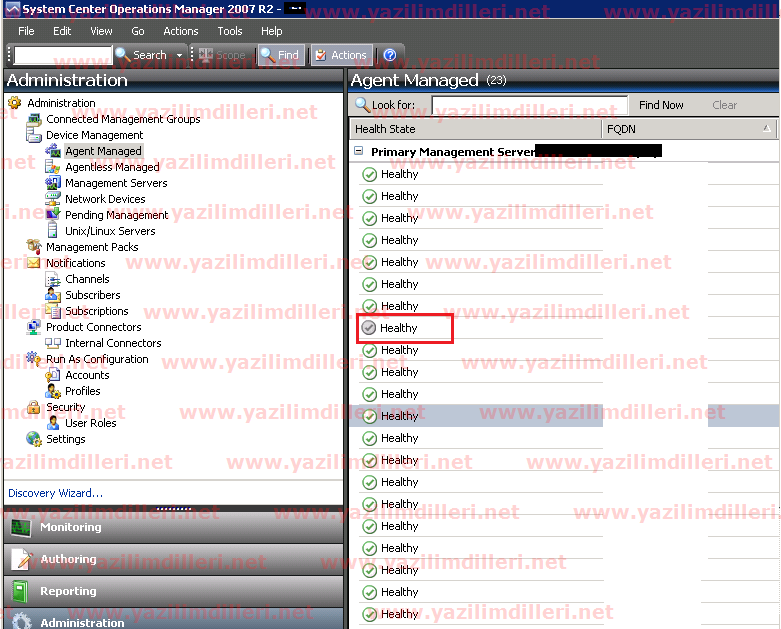The image size is (781, 629).
Task: Click the Agent Managed tree icon
Action: pos(53,150)
